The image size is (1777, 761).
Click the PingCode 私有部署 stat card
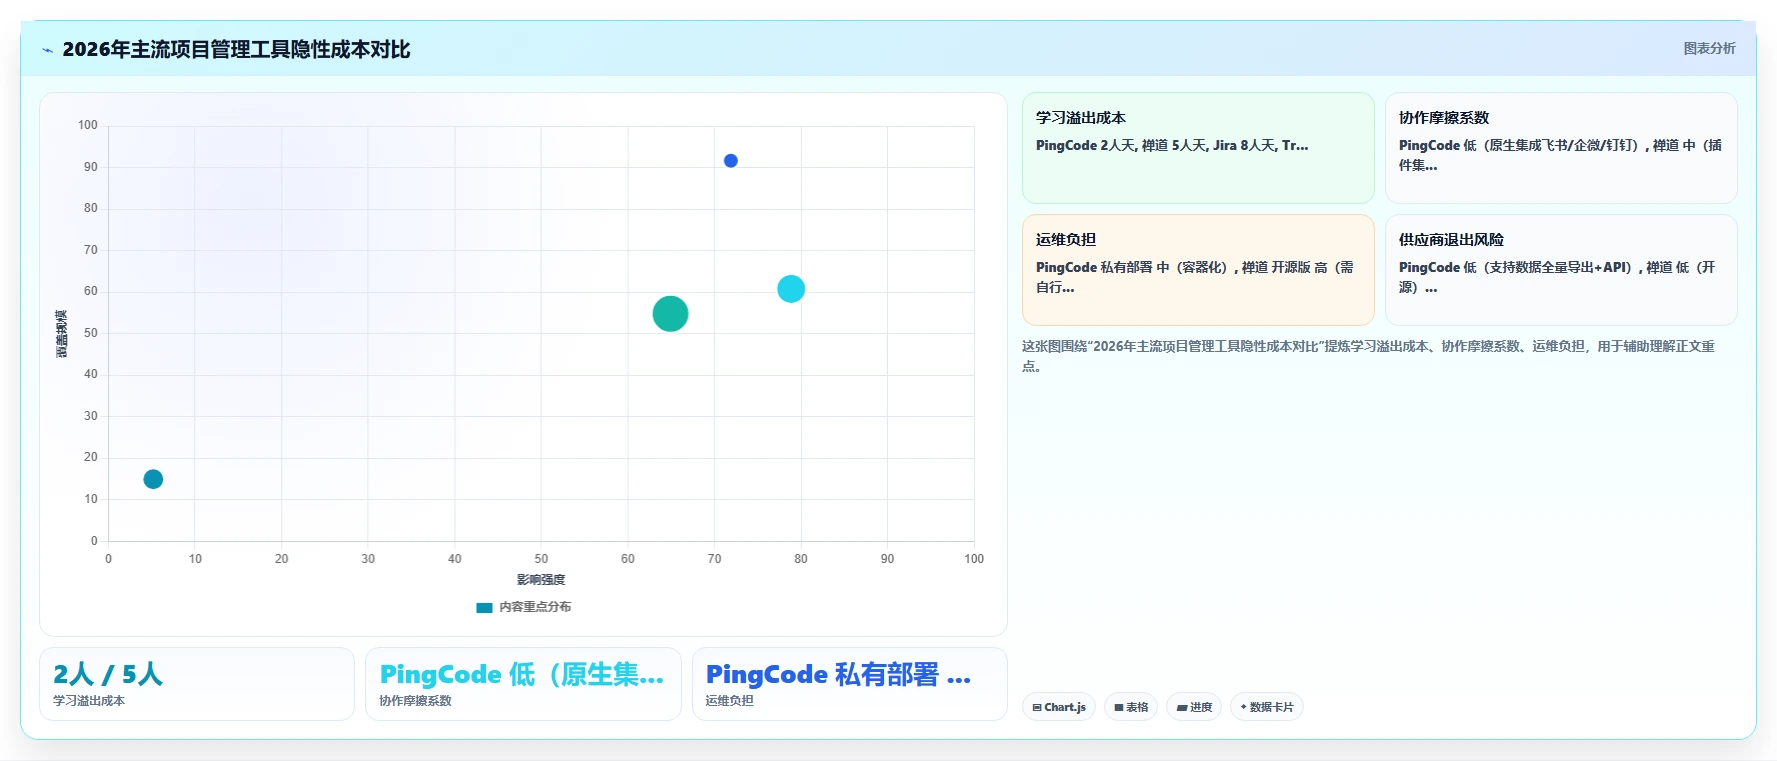pyautogui.click(x=849, y=684)
